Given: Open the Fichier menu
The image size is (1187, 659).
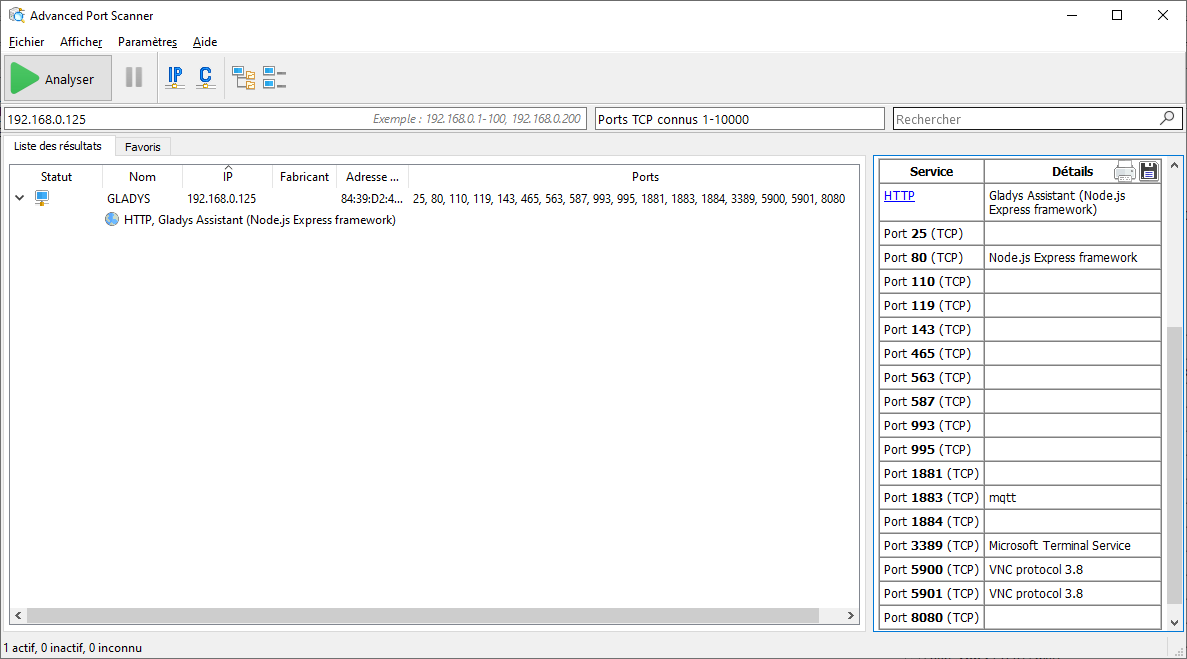Looking at the screenshot, I should 27,42.
